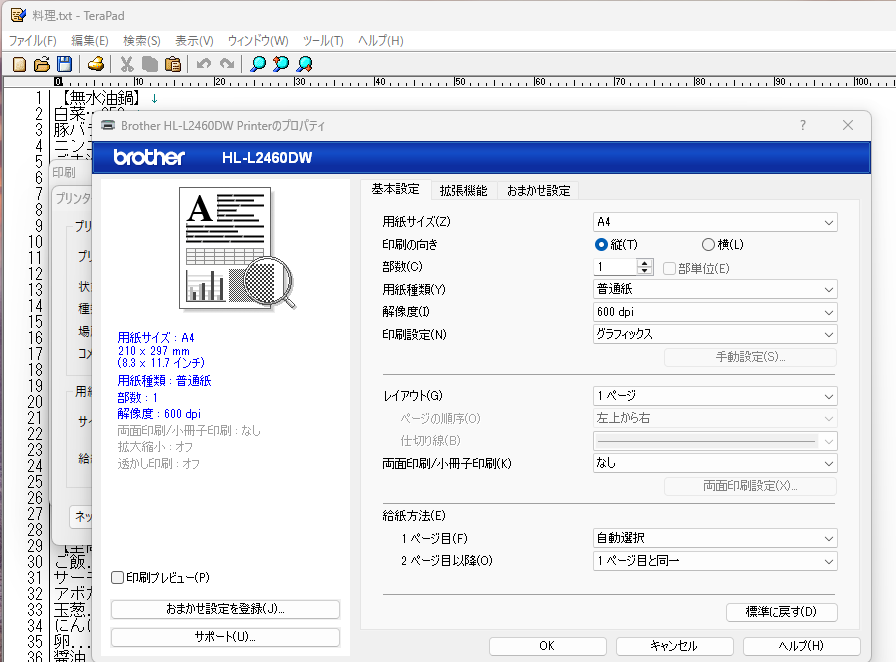Click the Open folder icon in TeraPad toolbar
This screenshot has height=662, width=896.
(42, 64)
